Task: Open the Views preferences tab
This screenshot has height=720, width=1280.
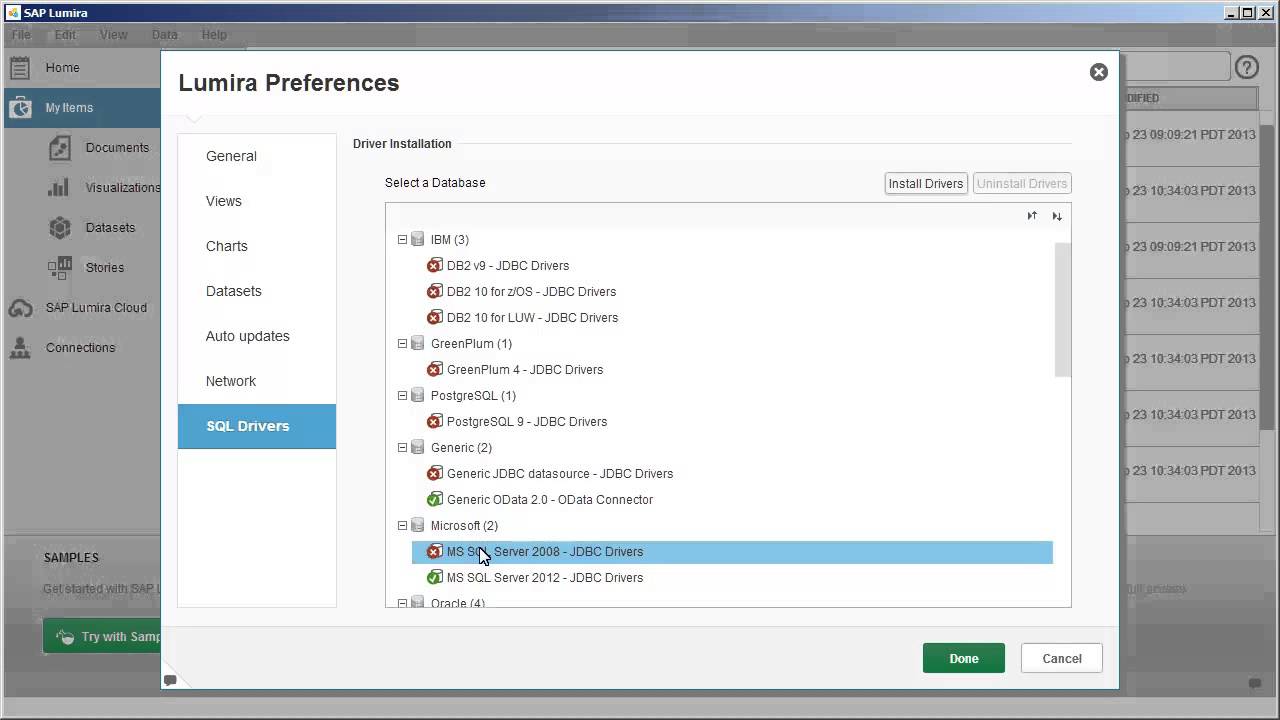Action: (x=257, y=201)
